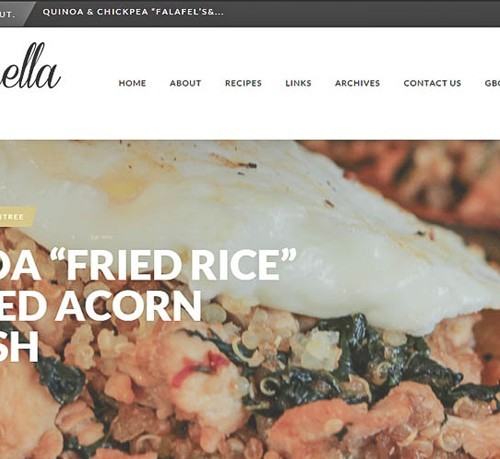Open the "Fried Rice" post headline
500x459 pixels.
tap(148, 265)
